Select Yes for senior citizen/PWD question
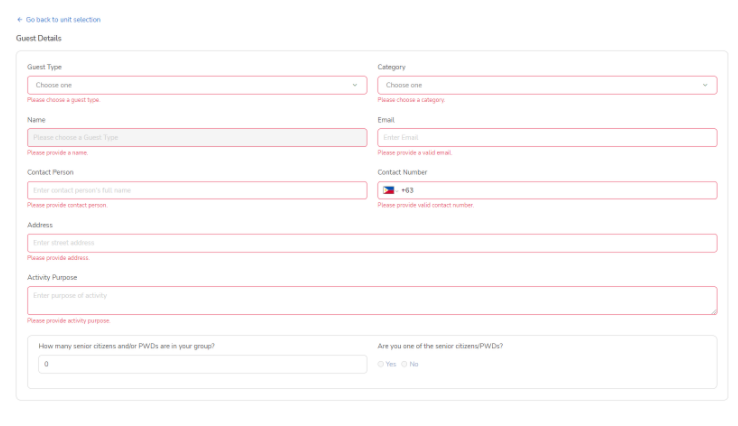 pos(381,364)
